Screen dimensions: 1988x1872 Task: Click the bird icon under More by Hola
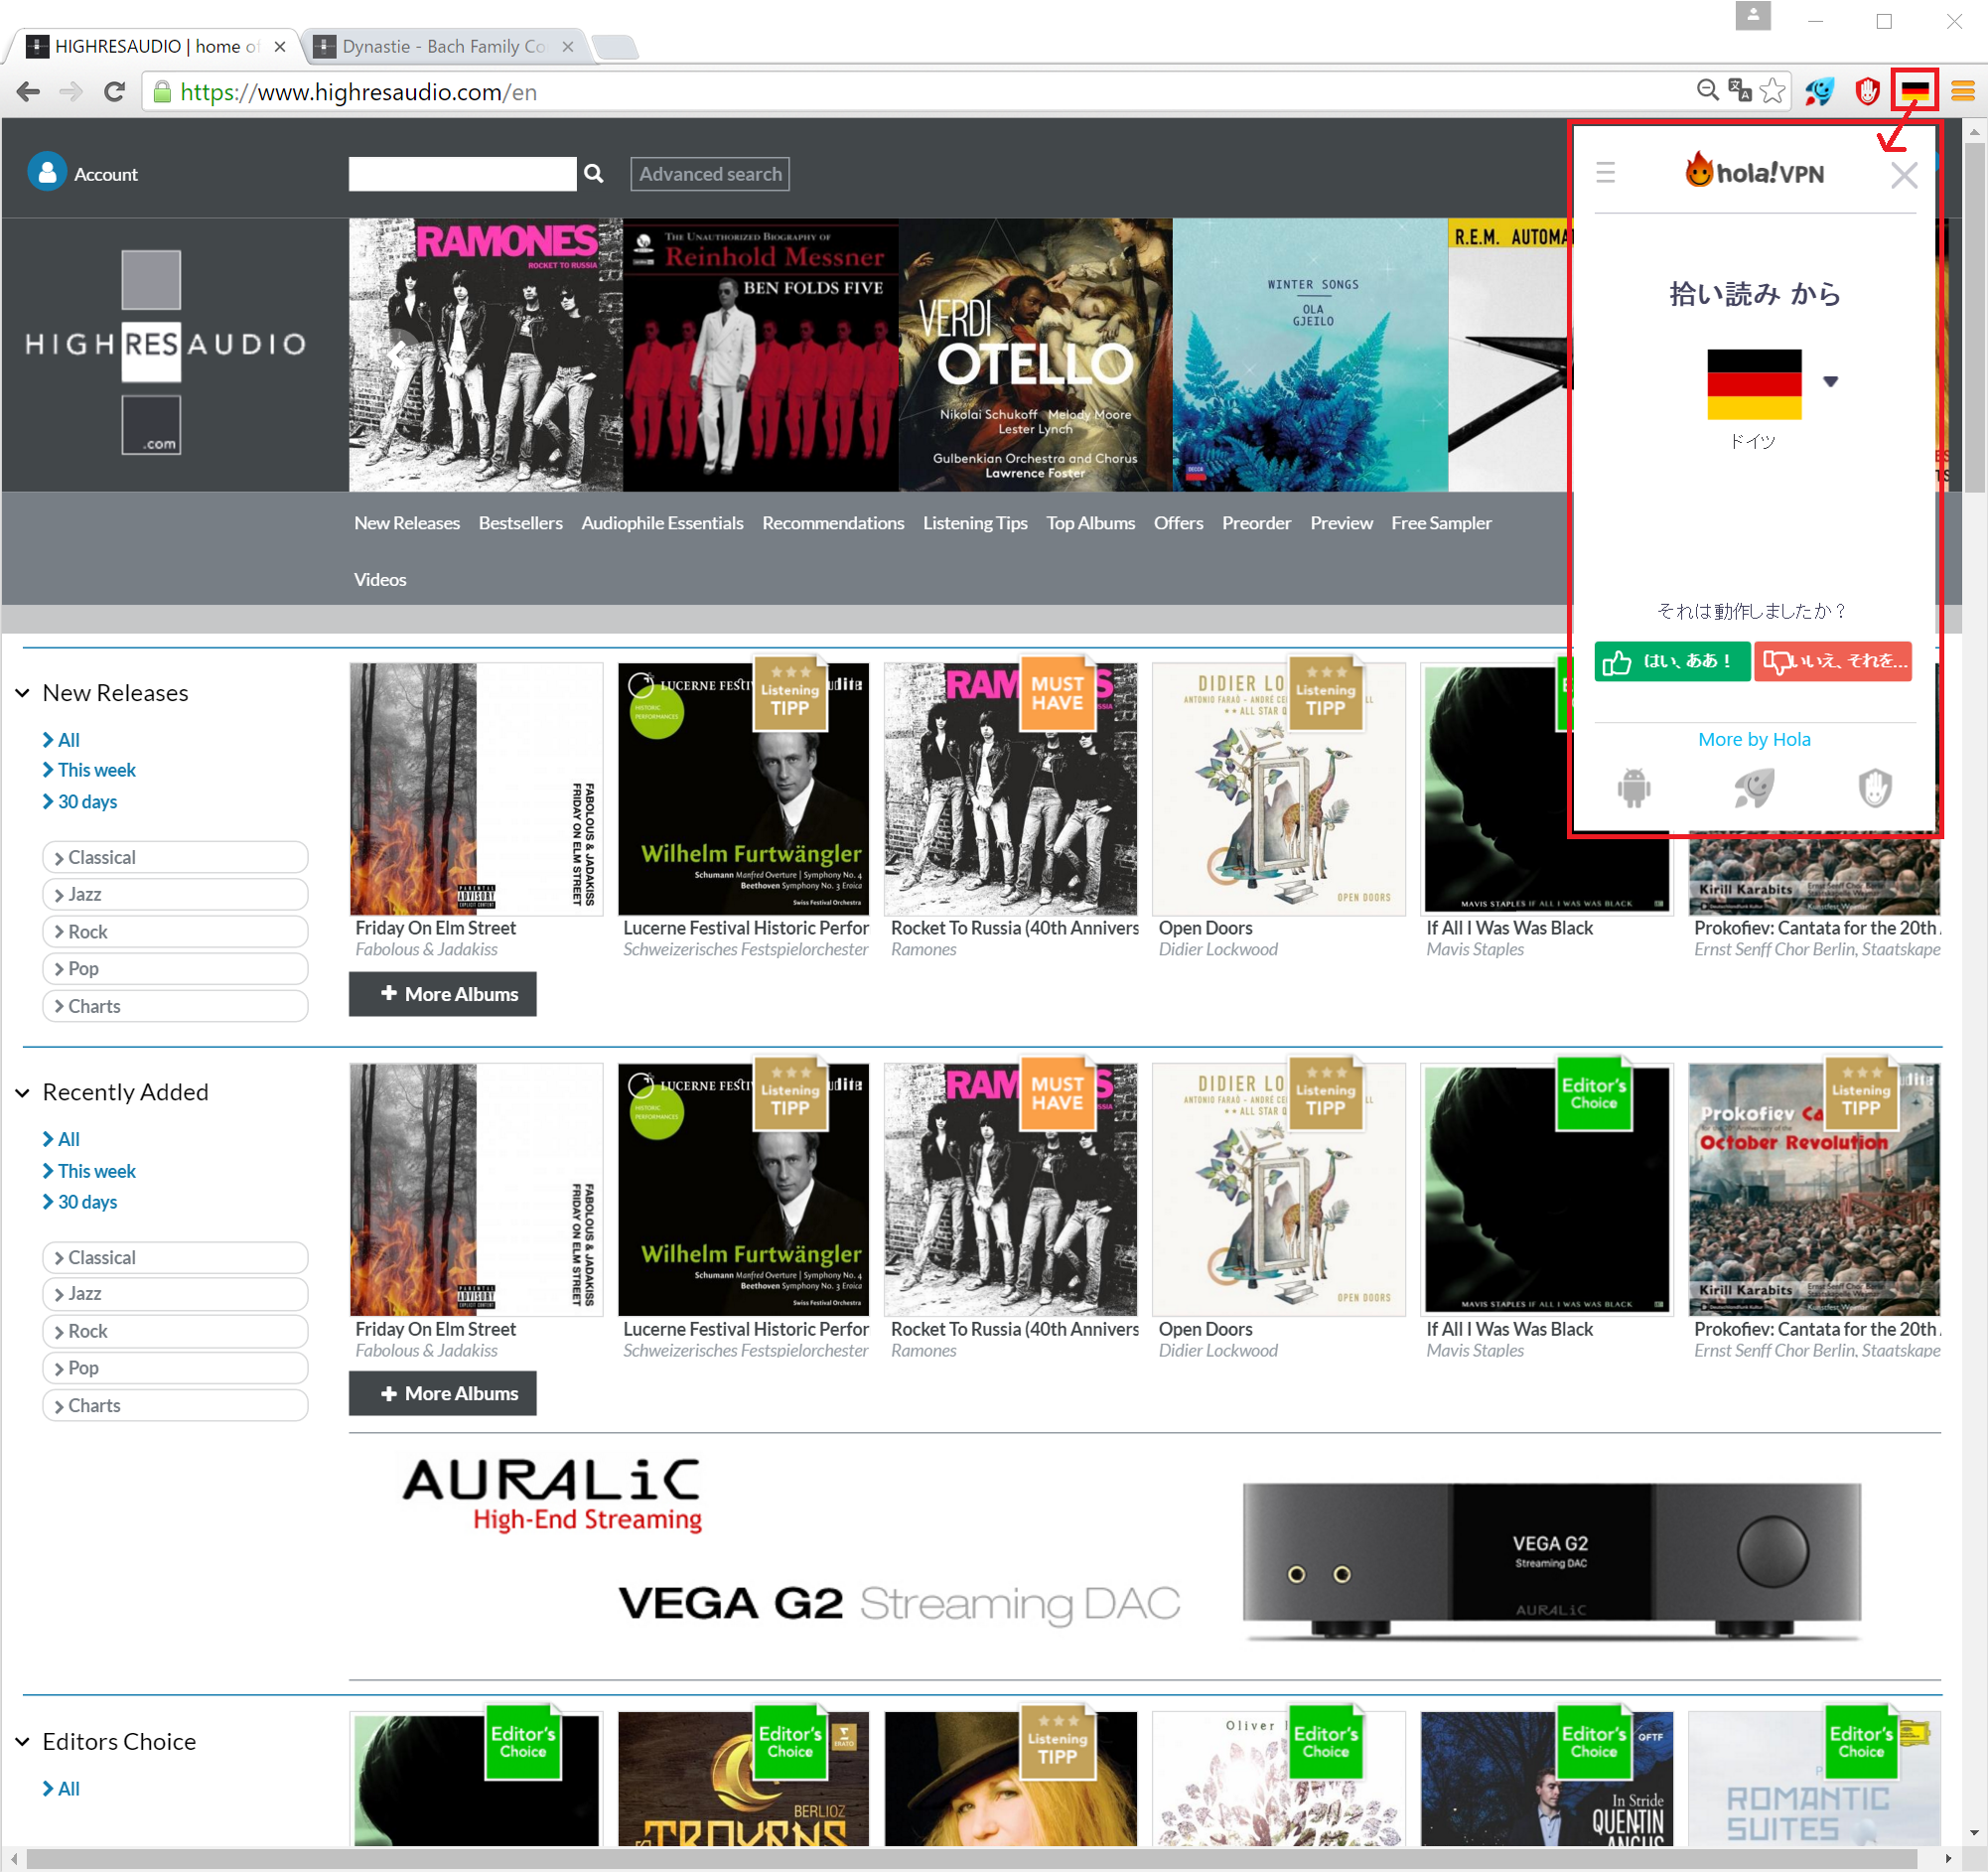1754,787
